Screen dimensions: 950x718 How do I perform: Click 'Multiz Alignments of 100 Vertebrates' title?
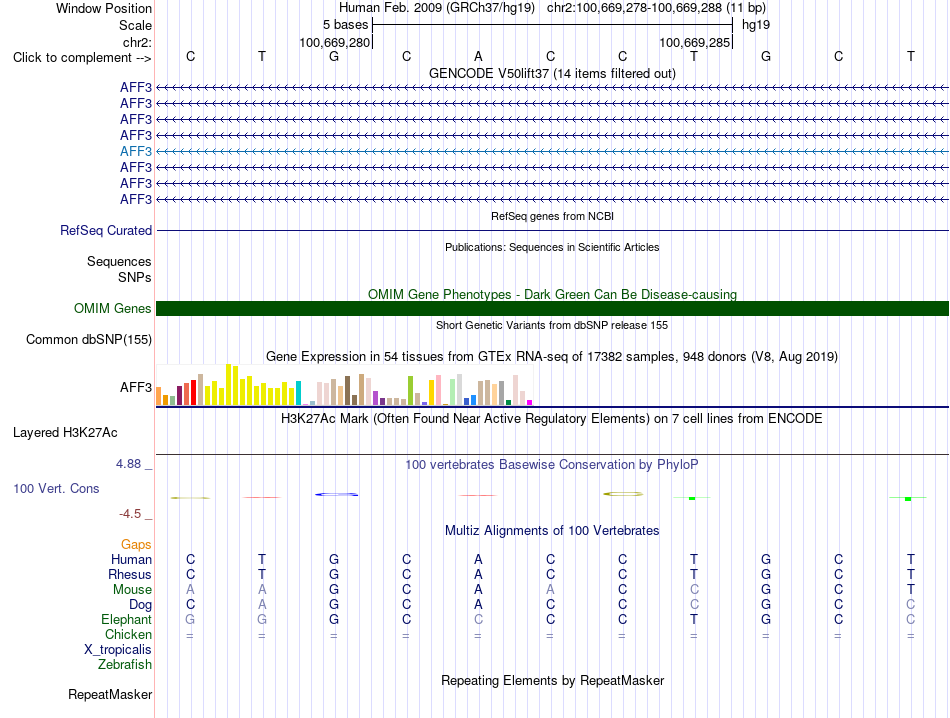552,531
